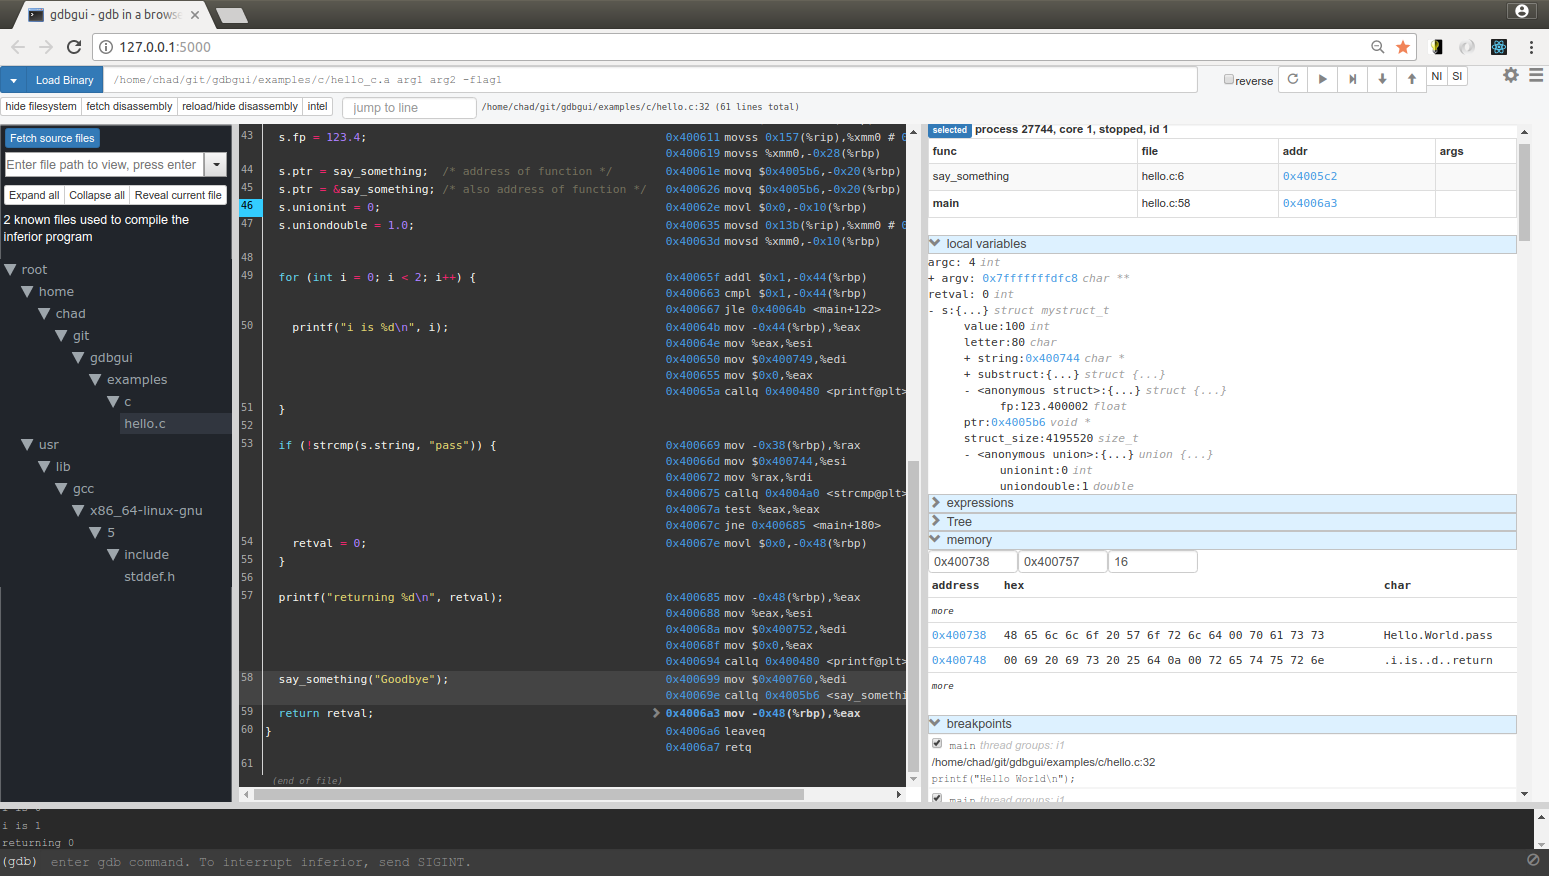
Task: Click the step over next icon
Action: pos(1352,79)
